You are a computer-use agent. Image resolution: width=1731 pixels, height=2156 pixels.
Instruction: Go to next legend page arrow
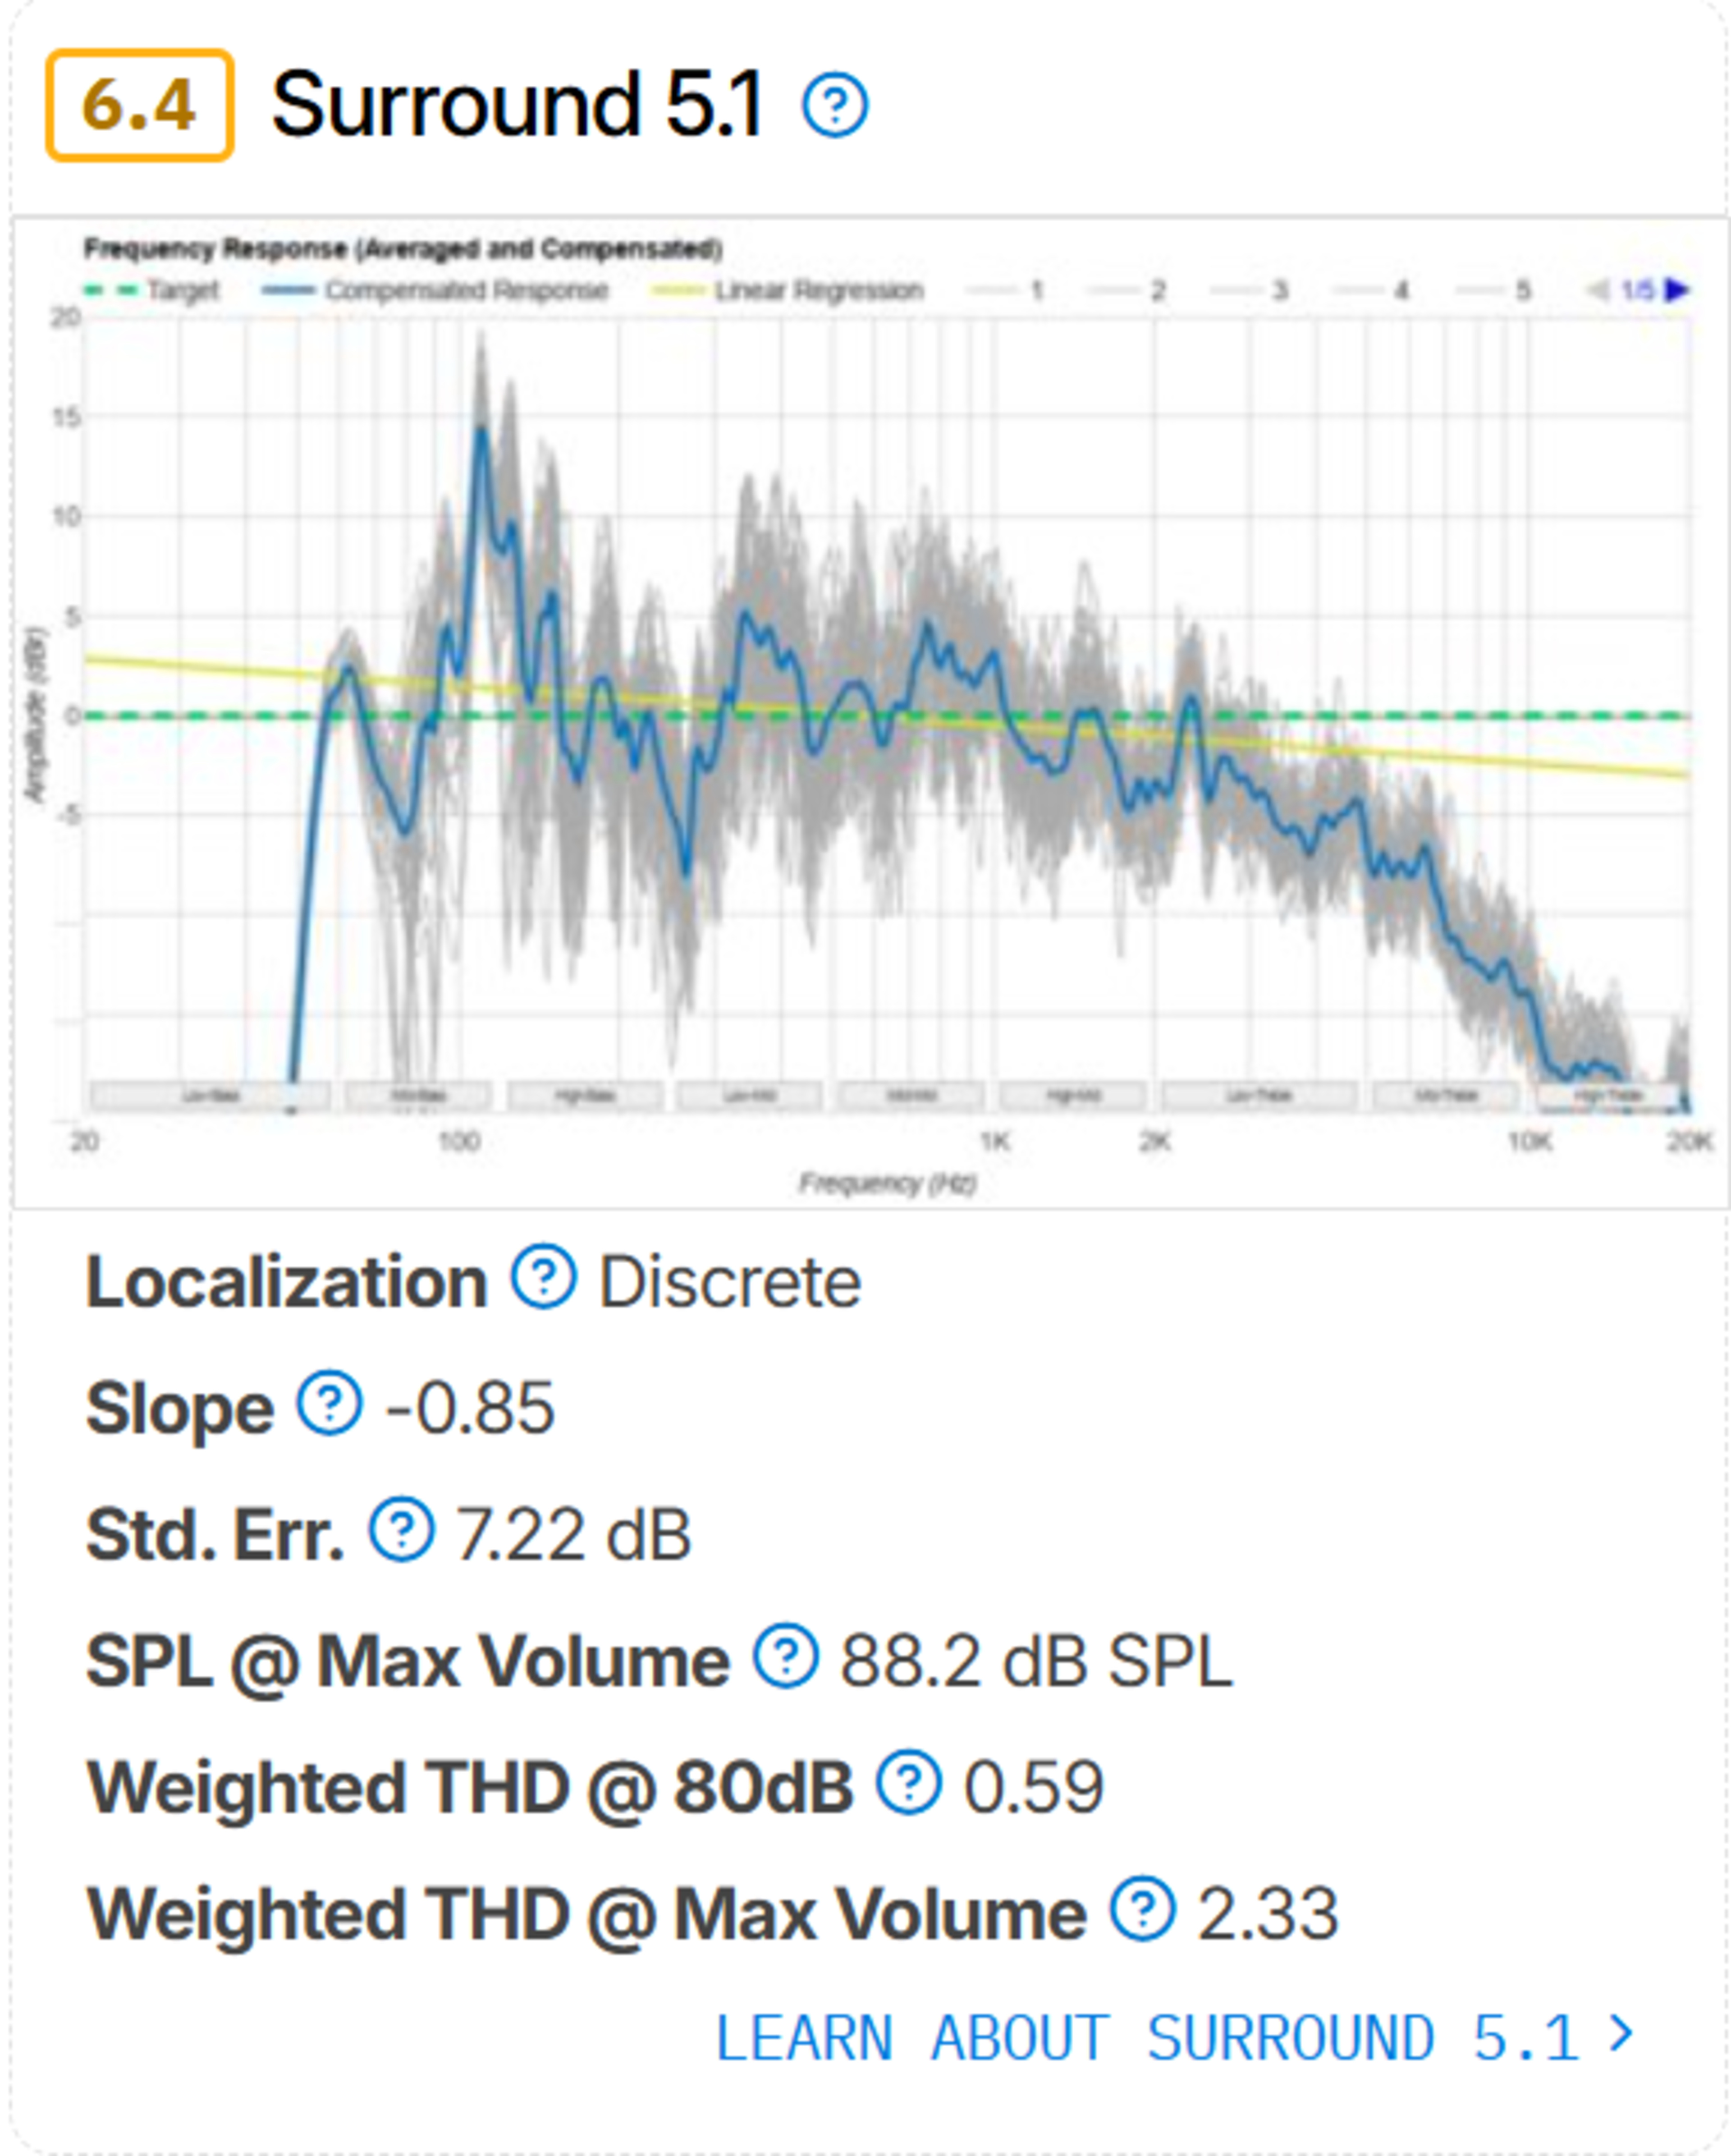pyautogui.click(x=1677, y=290)
